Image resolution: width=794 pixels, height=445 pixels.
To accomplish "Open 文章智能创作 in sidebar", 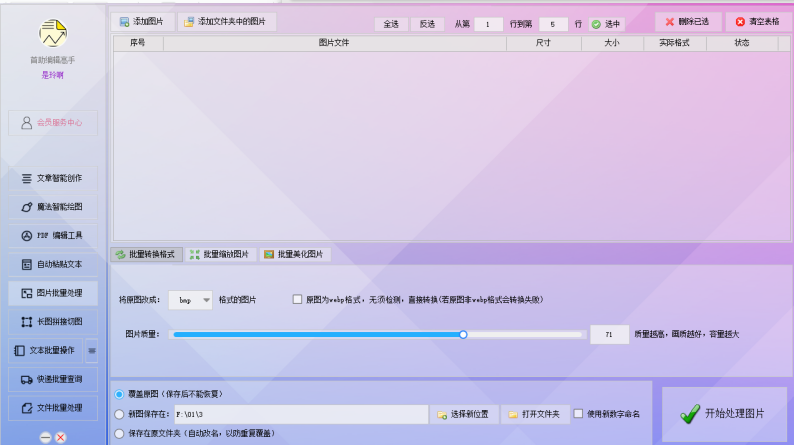I will point(53,178).
